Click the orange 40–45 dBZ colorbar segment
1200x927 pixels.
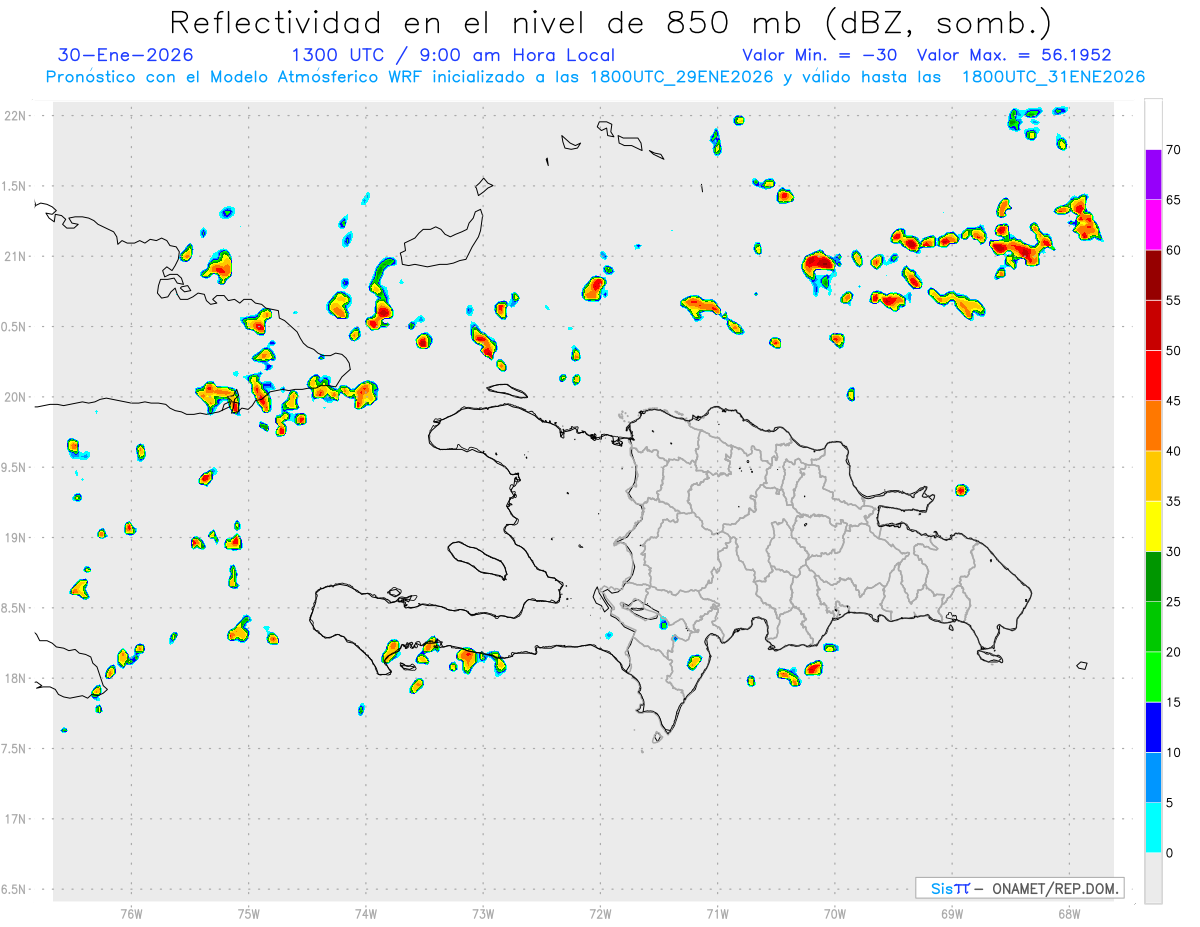pos(1153,426)
